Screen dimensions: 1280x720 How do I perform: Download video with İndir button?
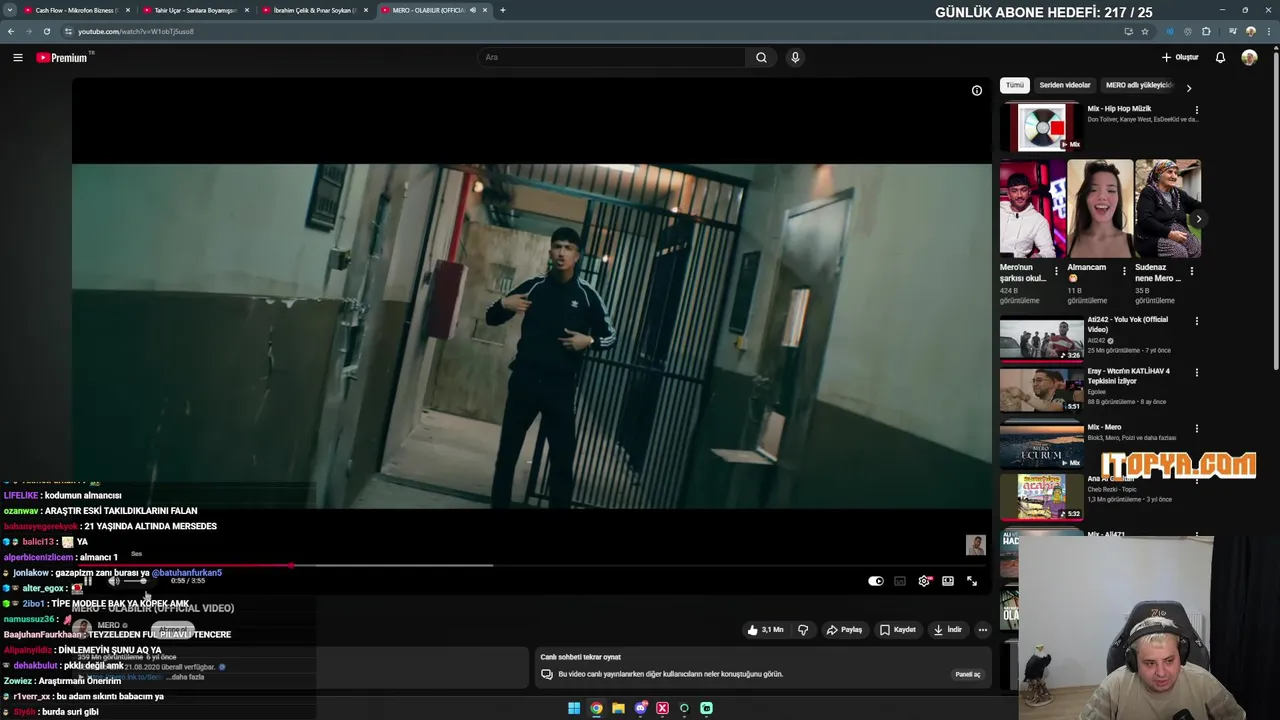(948, 630)
